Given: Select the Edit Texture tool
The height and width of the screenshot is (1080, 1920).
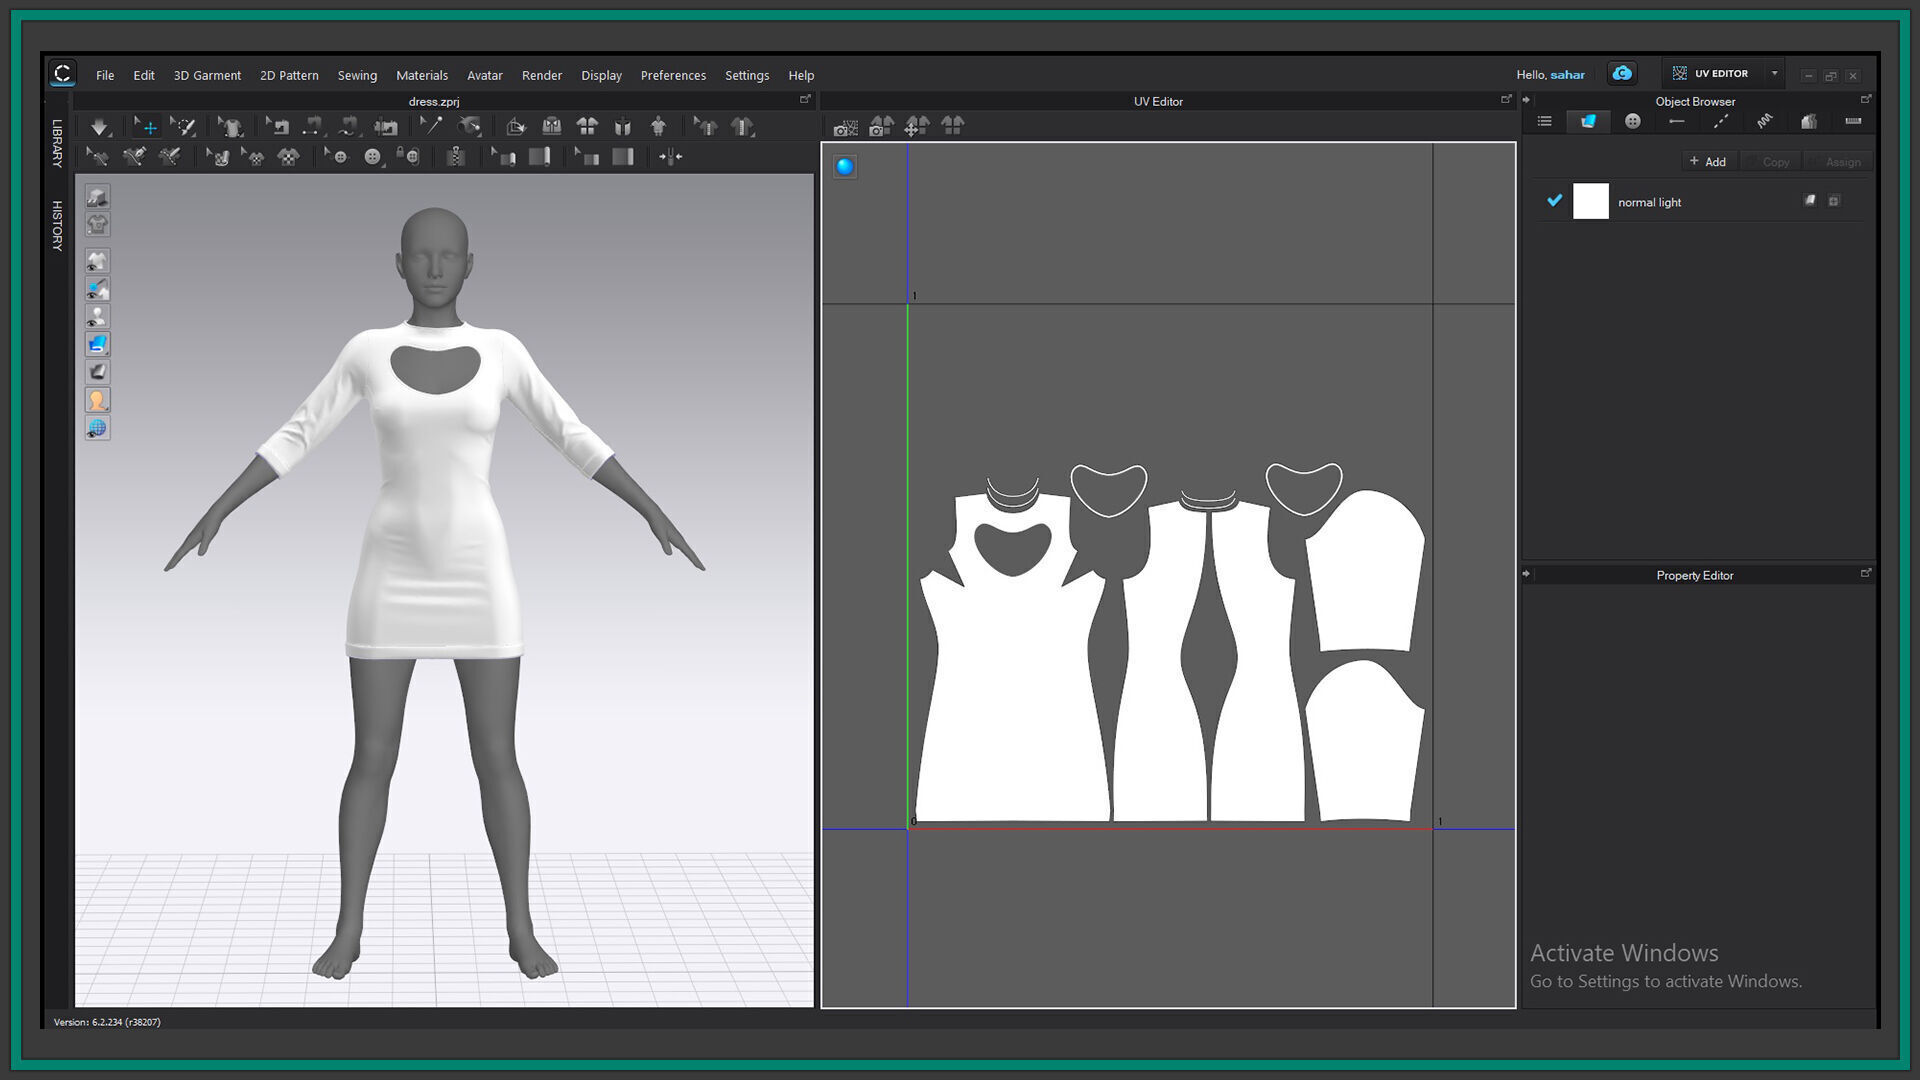Looking at the screenshot, I should (218, 157).
